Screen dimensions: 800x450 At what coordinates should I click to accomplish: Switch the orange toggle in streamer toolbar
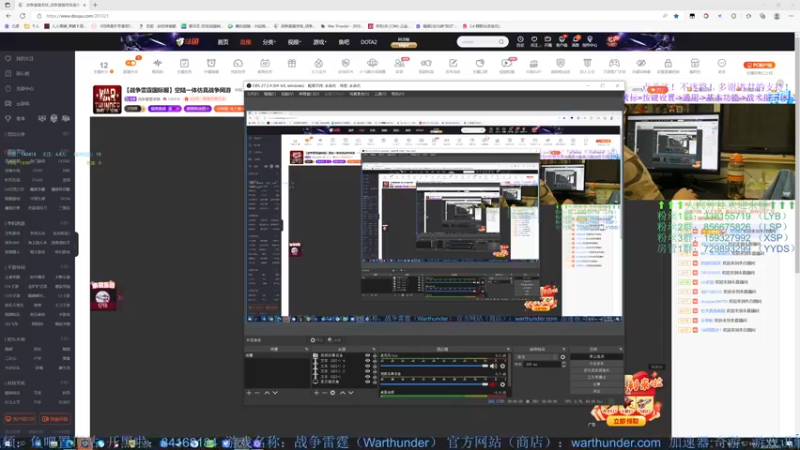131,63
